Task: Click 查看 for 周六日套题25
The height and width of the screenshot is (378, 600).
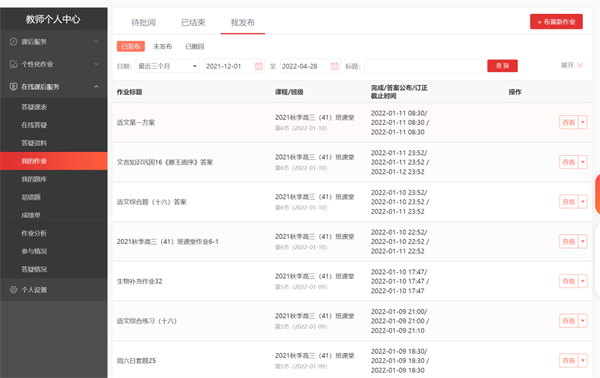Action: pyautogui.click(x=569, y=360)
